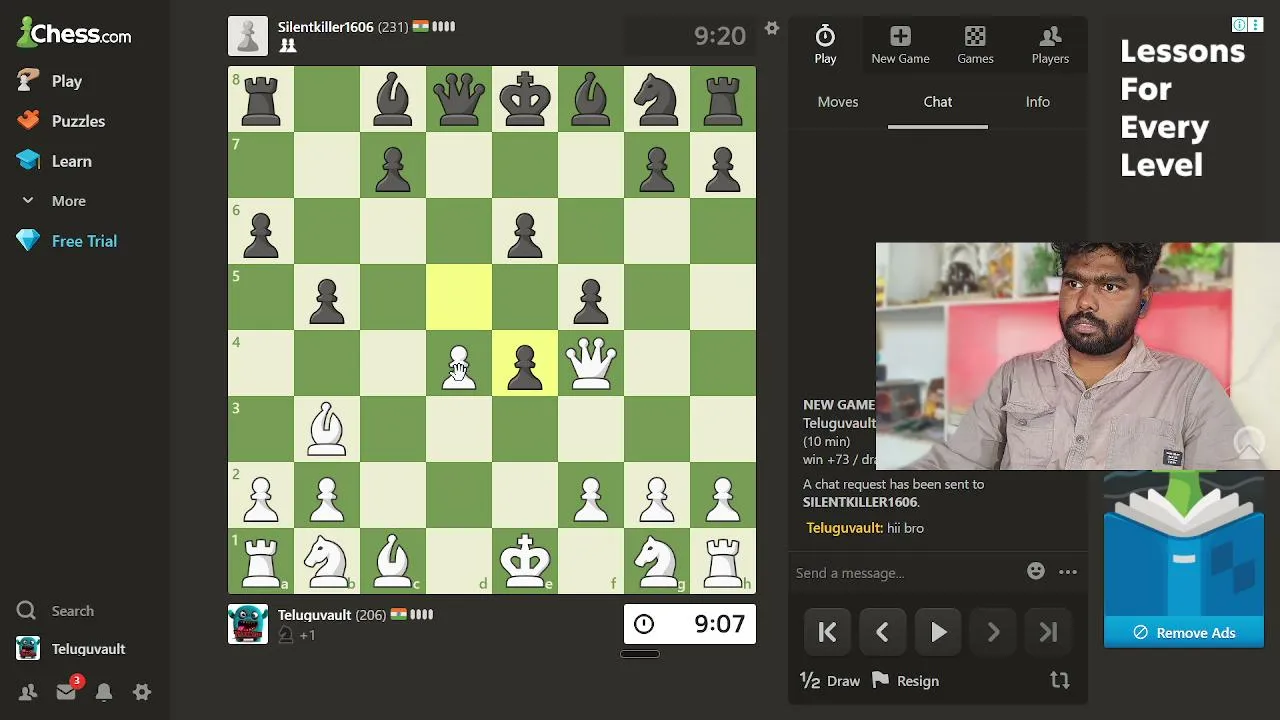The height and width of the screenshot is (720, 1280).
Task: Click the black king on e8
Action: click(x=525, y=99)
